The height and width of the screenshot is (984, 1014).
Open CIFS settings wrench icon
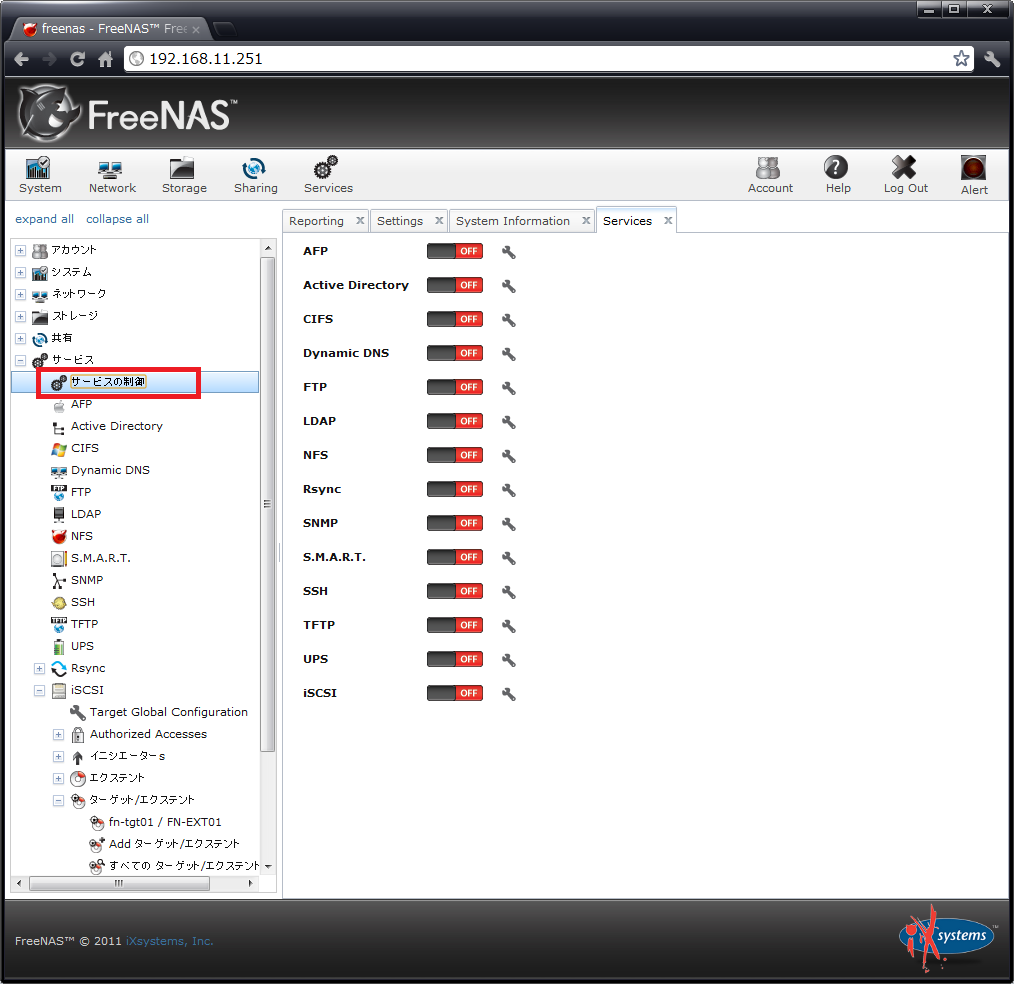click(509, 320)
